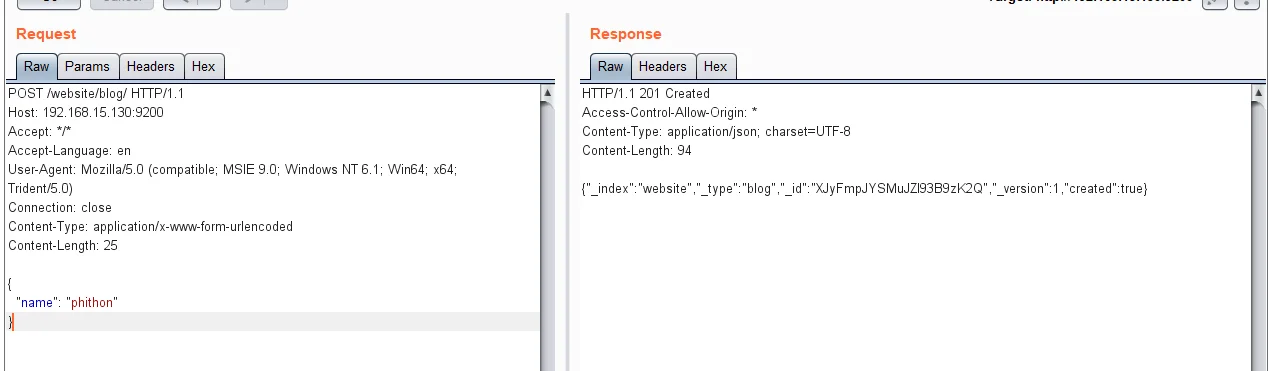View the Response Hex tab
1268x371 pixels.
(x=716, y=67)
